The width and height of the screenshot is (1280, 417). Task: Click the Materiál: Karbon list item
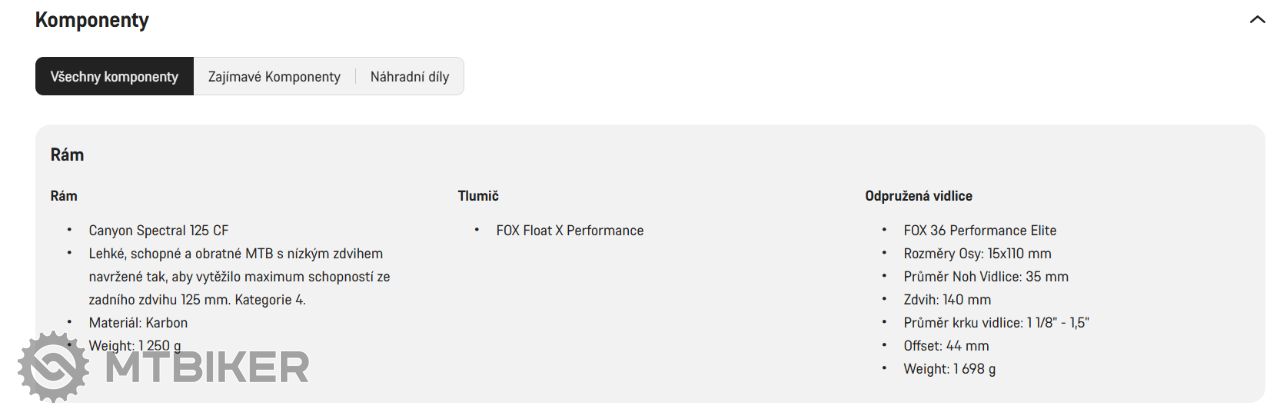tap(138, 322)
